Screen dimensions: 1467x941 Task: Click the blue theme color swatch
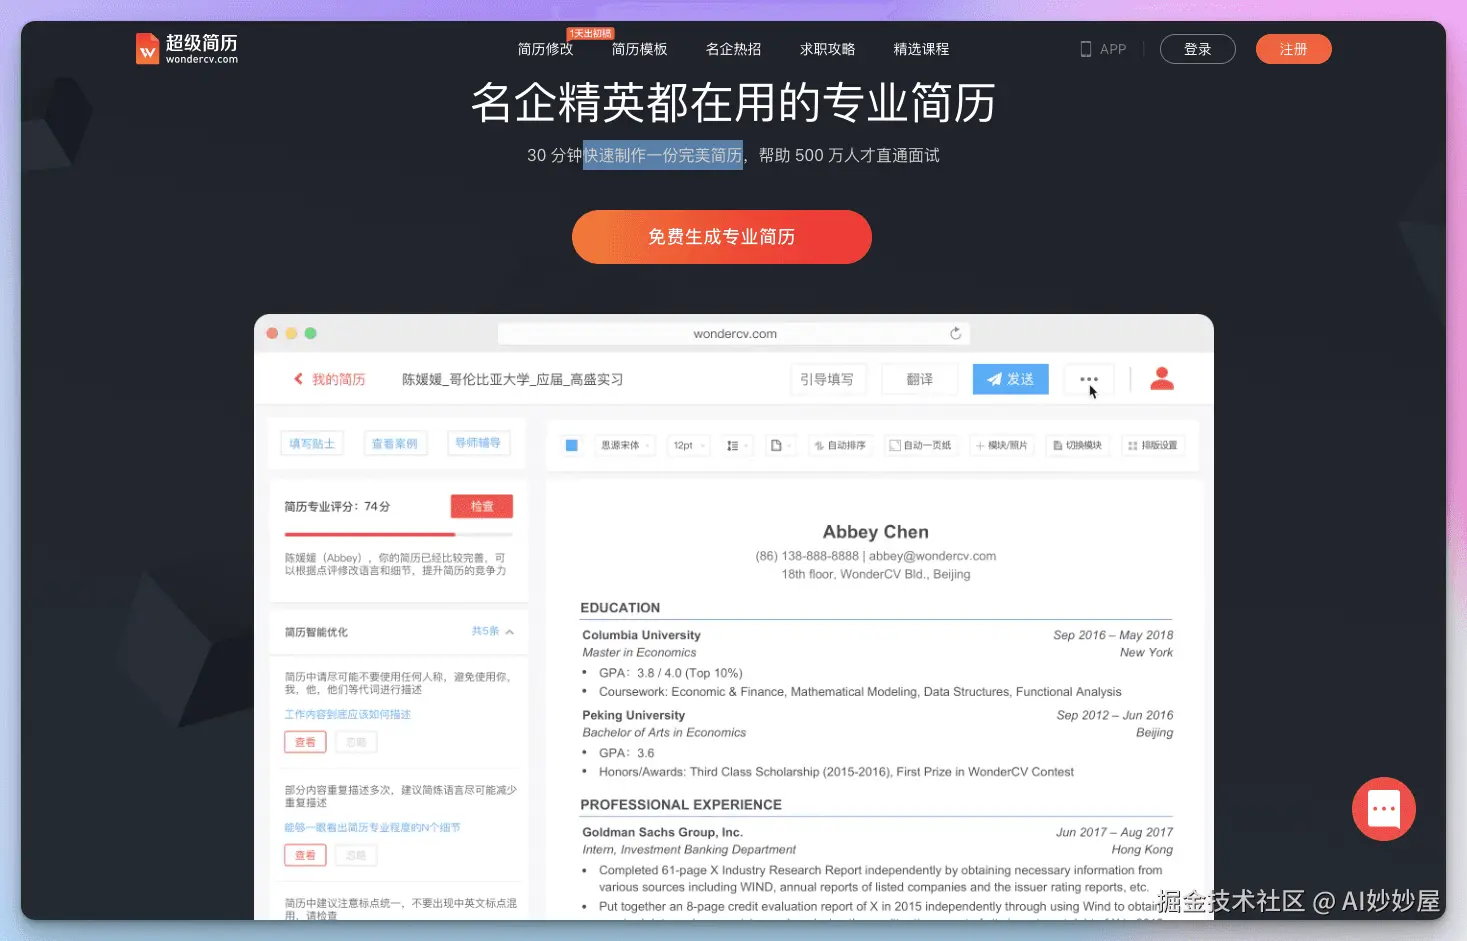coord(572,445)
